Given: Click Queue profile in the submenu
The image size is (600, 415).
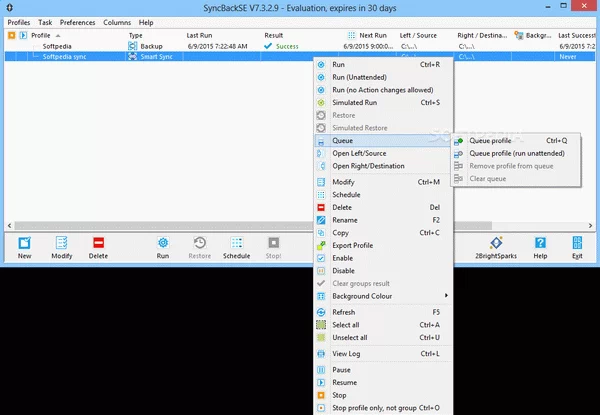Looking at the screenshot, I should click(490, 141).
